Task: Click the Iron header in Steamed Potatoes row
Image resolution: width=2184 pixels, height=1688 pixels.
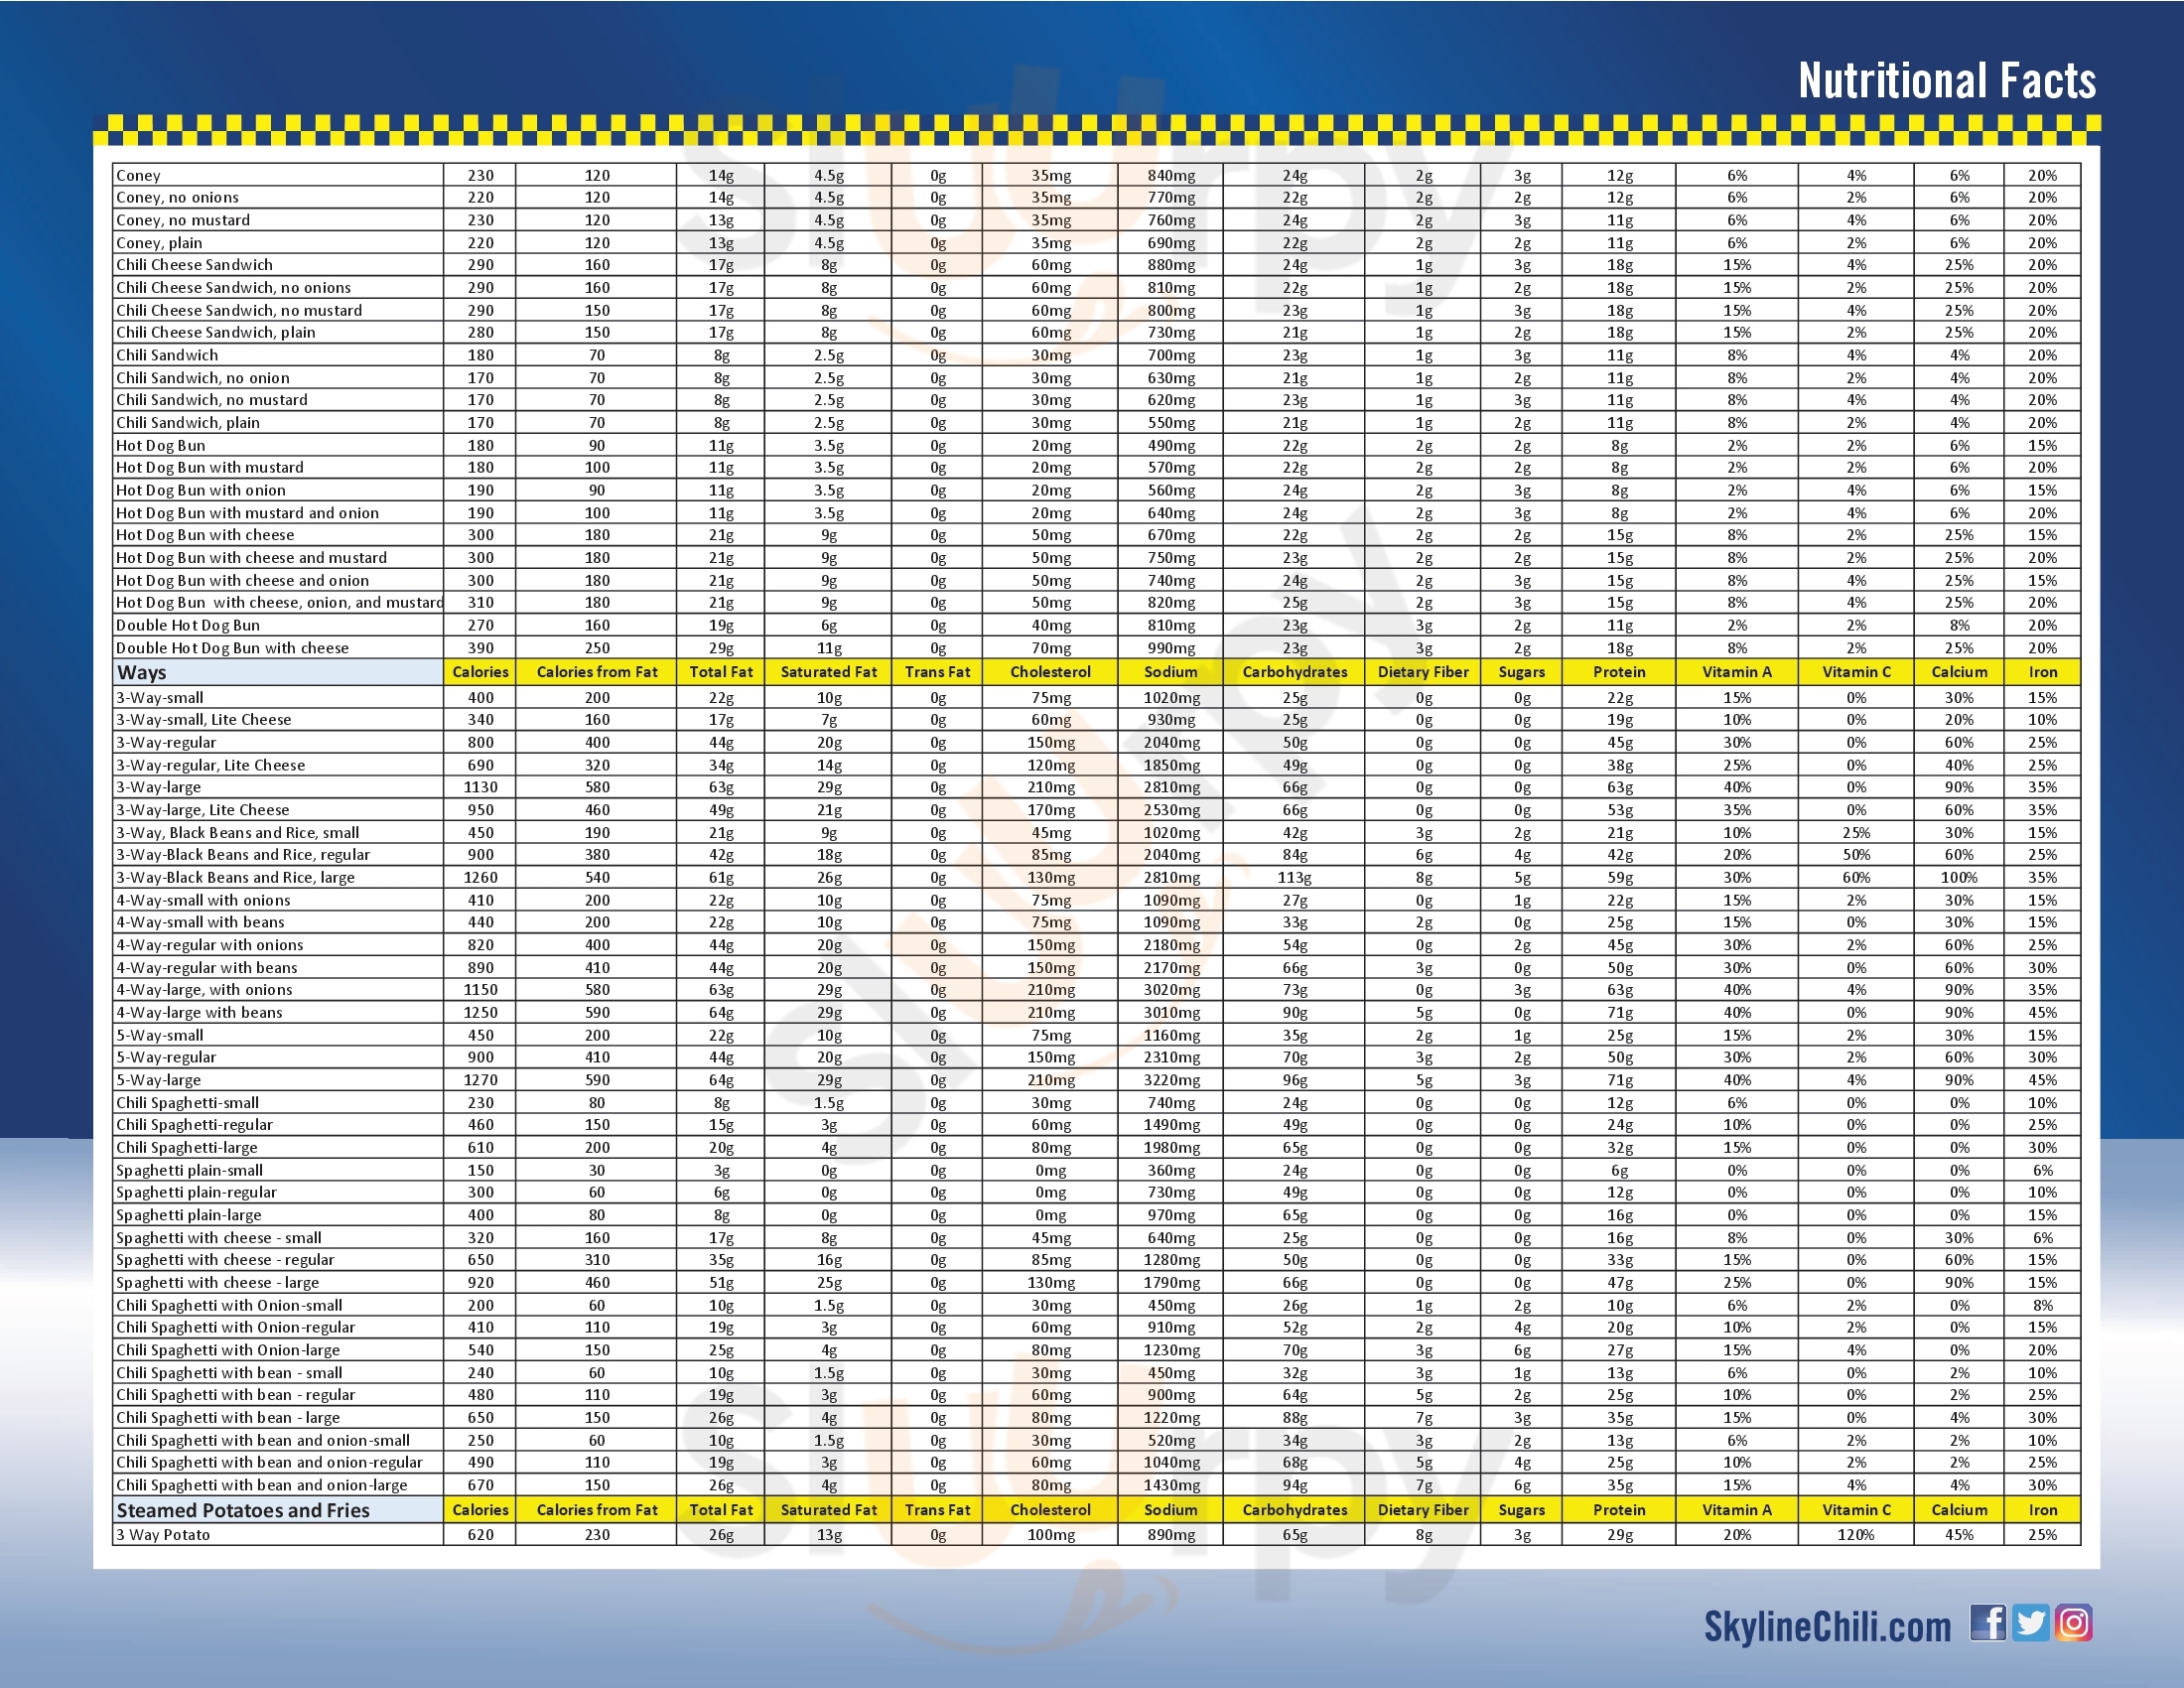Action: coord(2042,1511)
